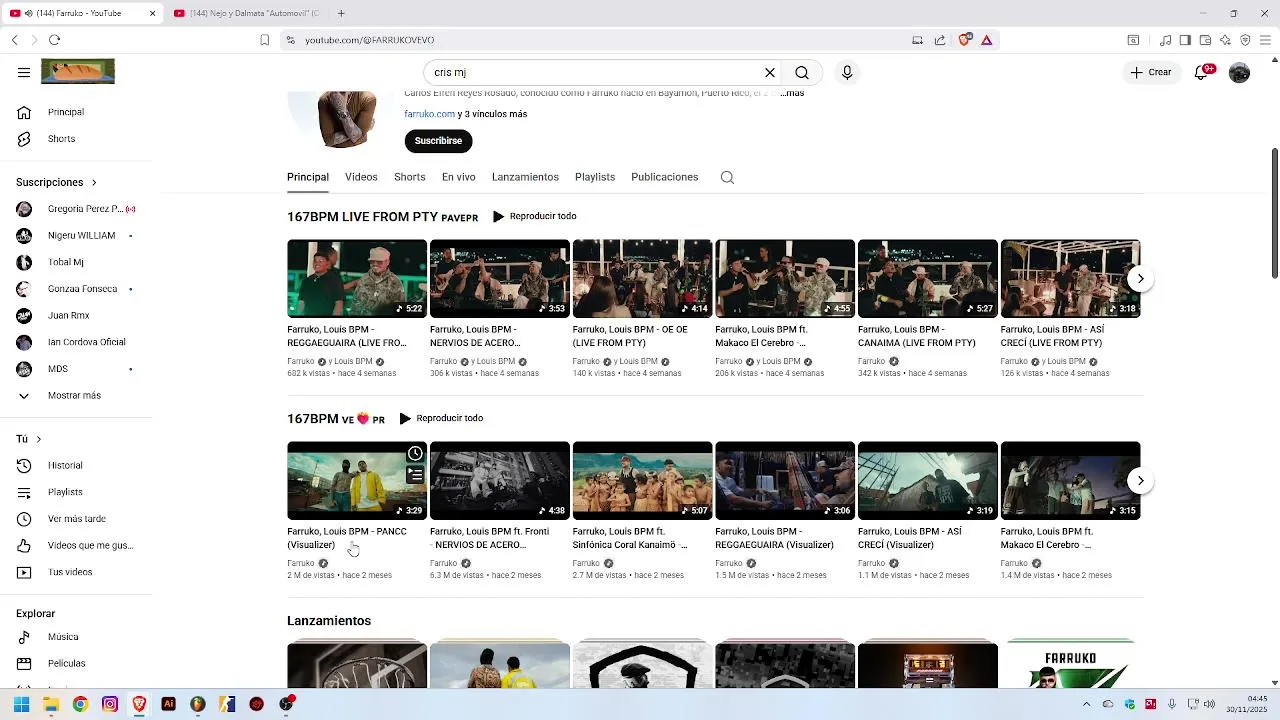Viewport: 1280px width, 720px height.
Task: Open the Publicaciones tab
Action: tap(665, 177)
